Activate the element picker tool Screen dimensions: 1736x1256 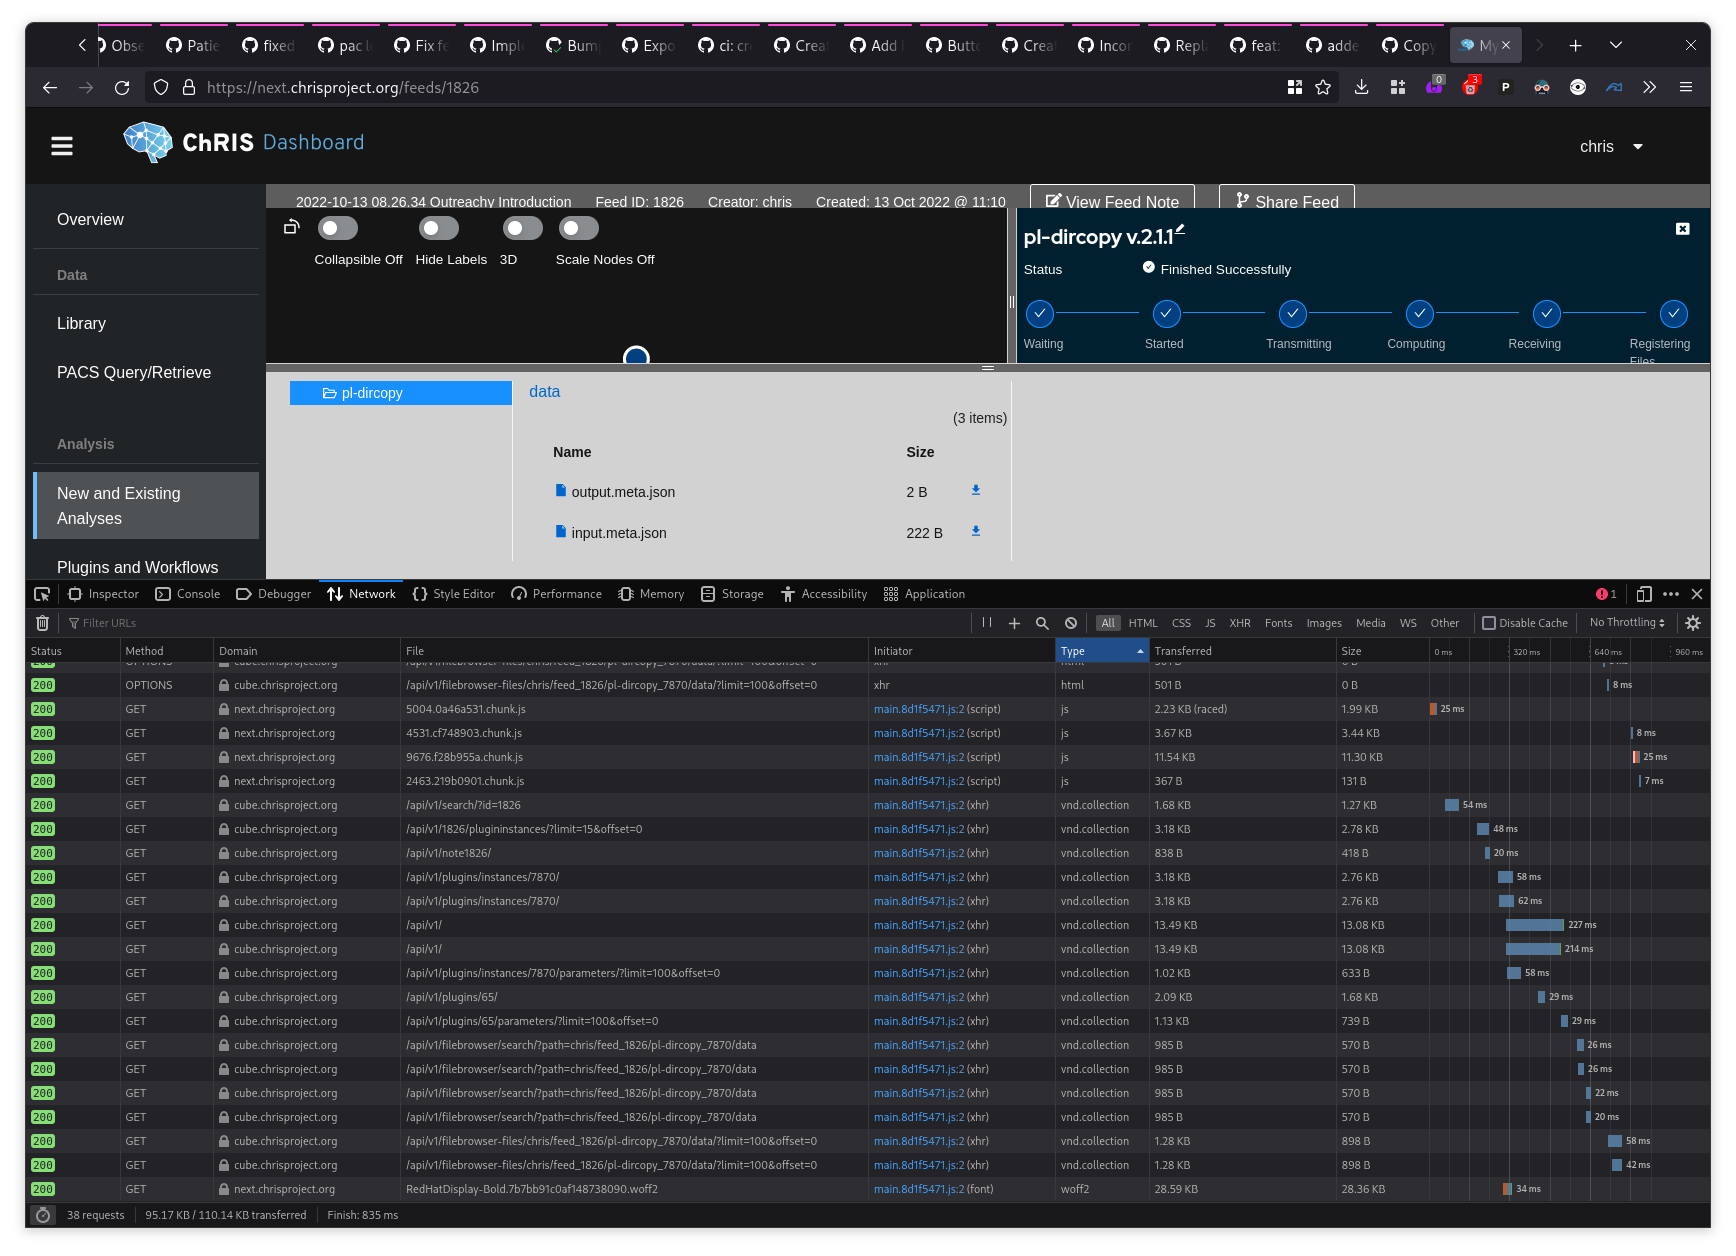(41, 593)
